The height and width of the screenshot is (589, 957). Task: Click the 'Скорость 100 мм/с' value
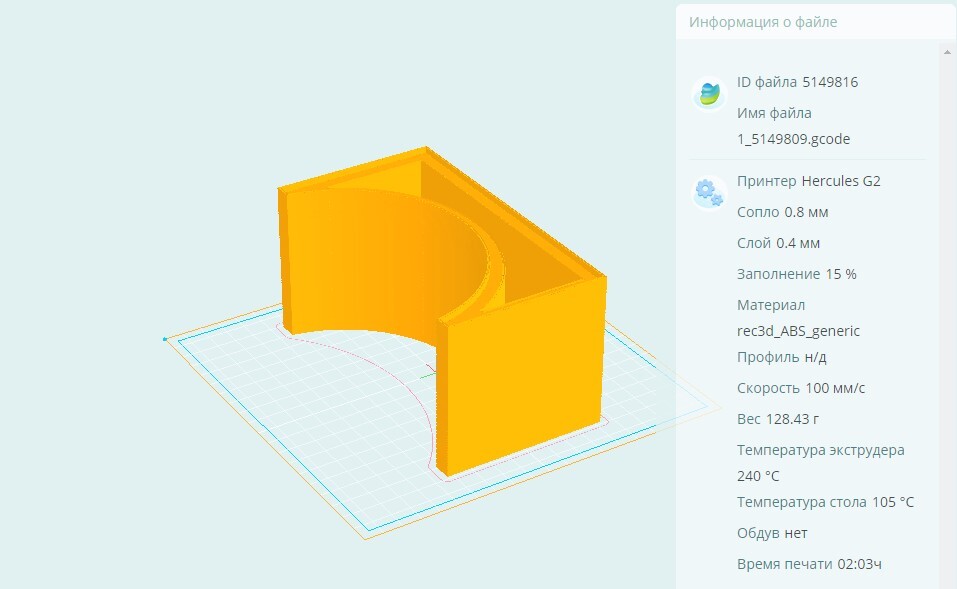801,389
